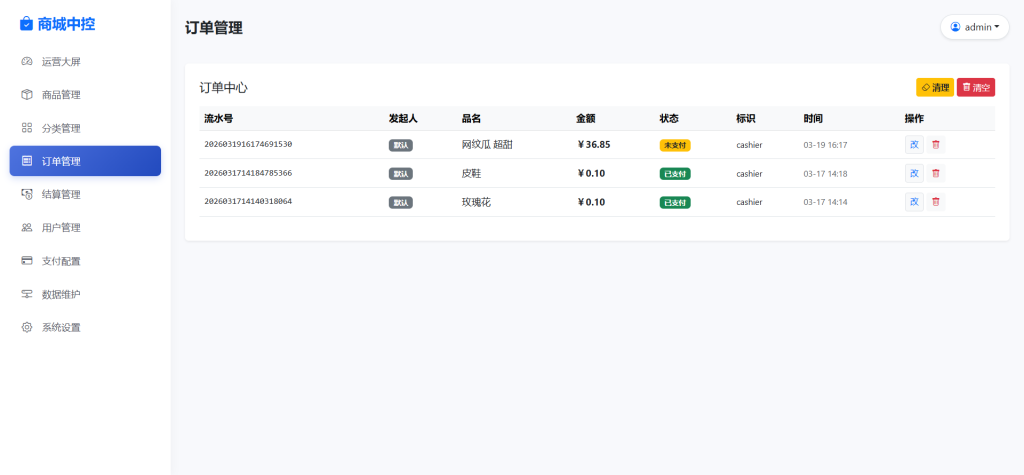This screenshot has width=1024, height=475.
Task: Click the ￥0.10 amount in 皮鞋 row
Action: coord(591,173)
